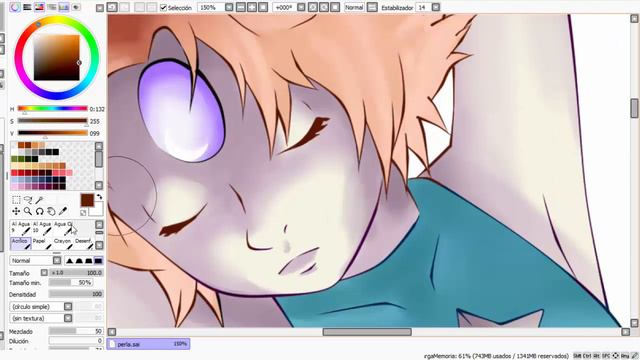Screen dimensions: 640x360
Task: Click the saturation-value square in the color wheel
Action: [x=57, y=58]
